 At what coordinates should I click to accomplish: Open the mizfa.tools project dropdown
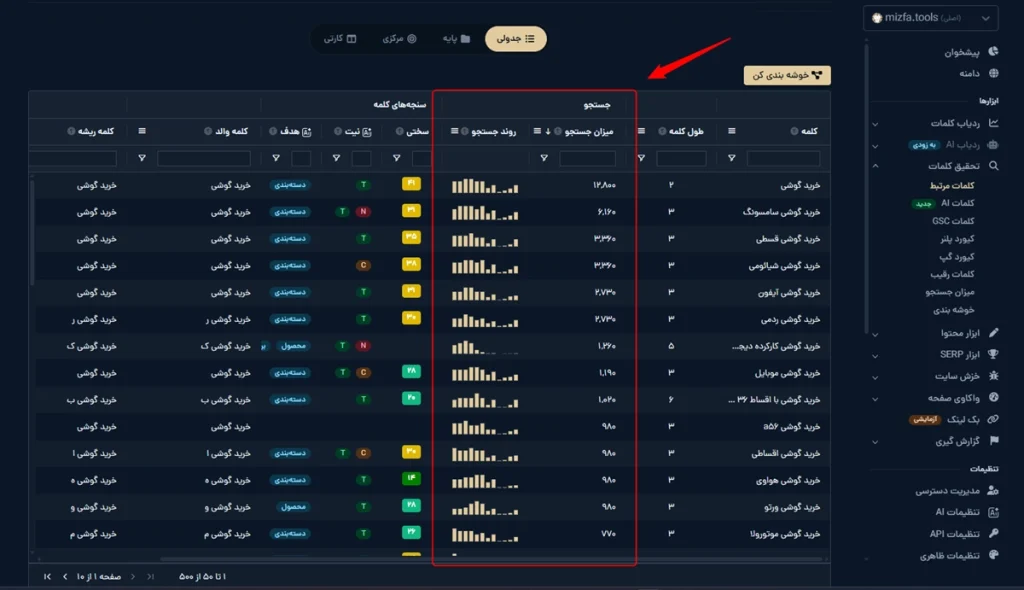[931, 18]
